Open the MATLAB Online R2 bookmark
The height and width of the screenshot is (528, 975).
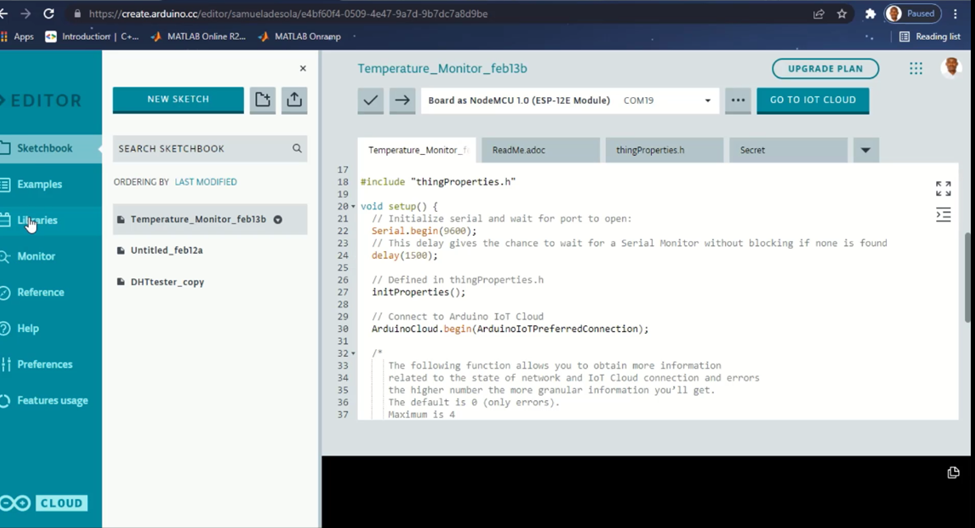point(199,37)
